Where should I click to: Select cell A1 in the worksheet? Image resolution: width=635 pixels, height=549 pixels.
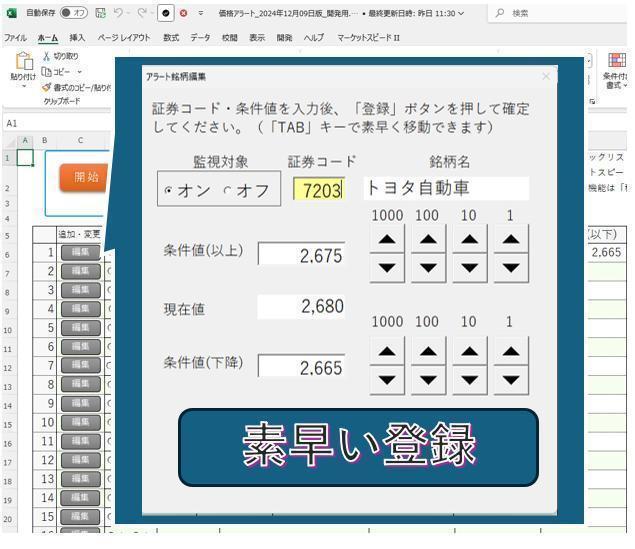[25, 158]
